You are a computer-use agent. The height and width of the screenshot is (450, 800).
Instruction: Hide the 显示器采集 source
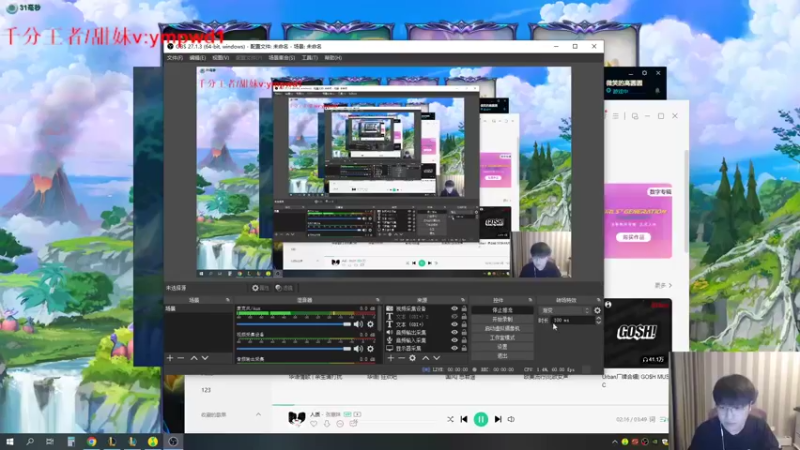(454, 348)
